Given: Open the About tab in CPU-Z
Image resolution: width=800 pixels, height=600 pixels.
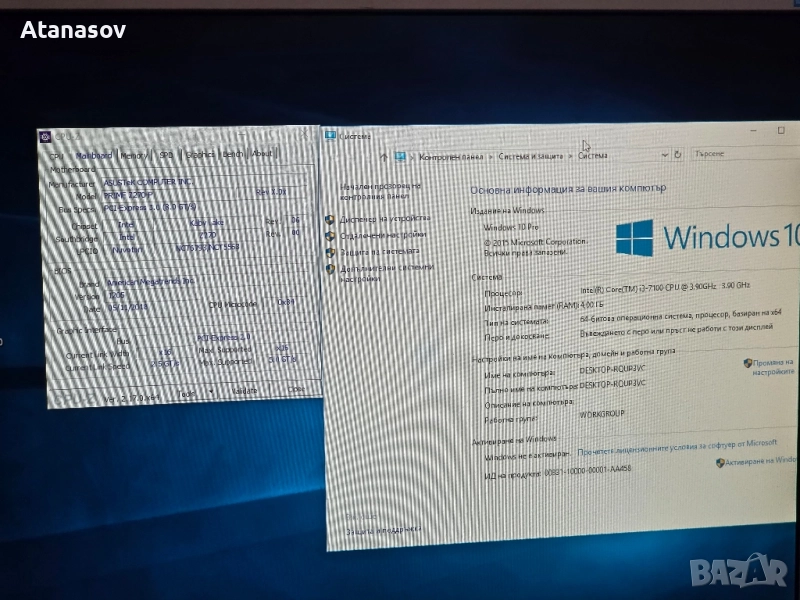Looking at the screenshot, I should [x=262, y=154].
